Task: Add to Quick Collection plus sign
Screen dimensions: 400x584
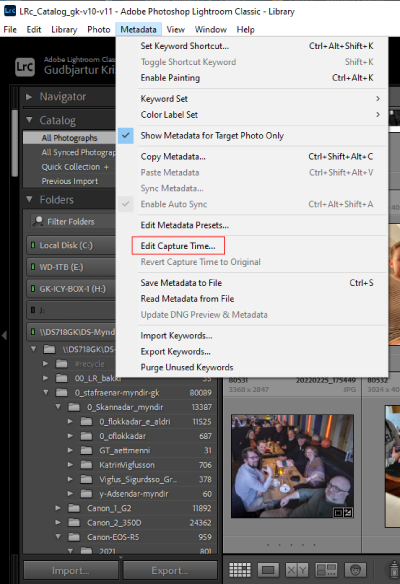Action: coord(107,167)
